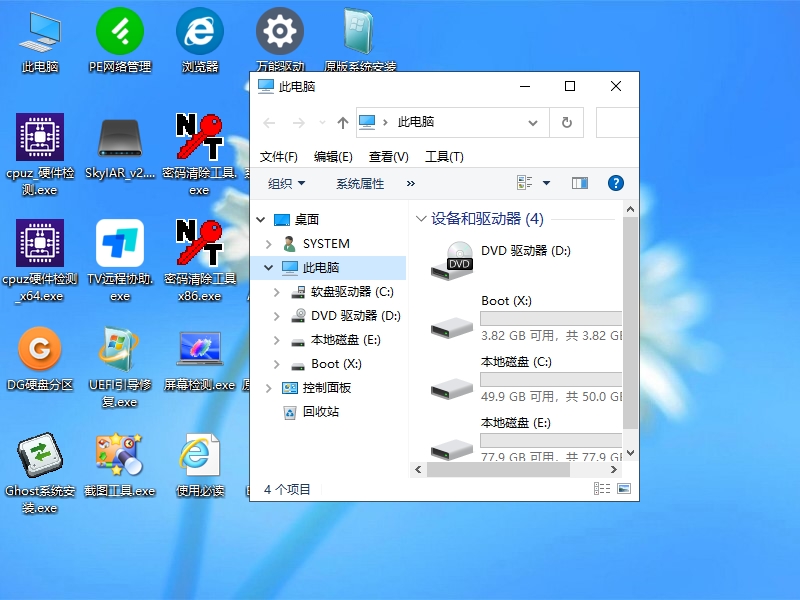
Task: Go up one folder level
Action: coord(343,122)
